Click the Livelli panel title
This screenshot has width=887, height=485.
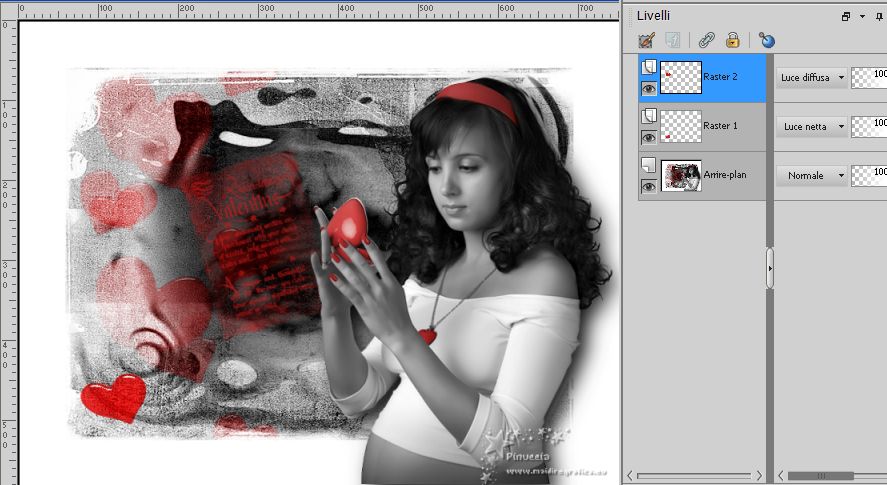tap(653, 16)
